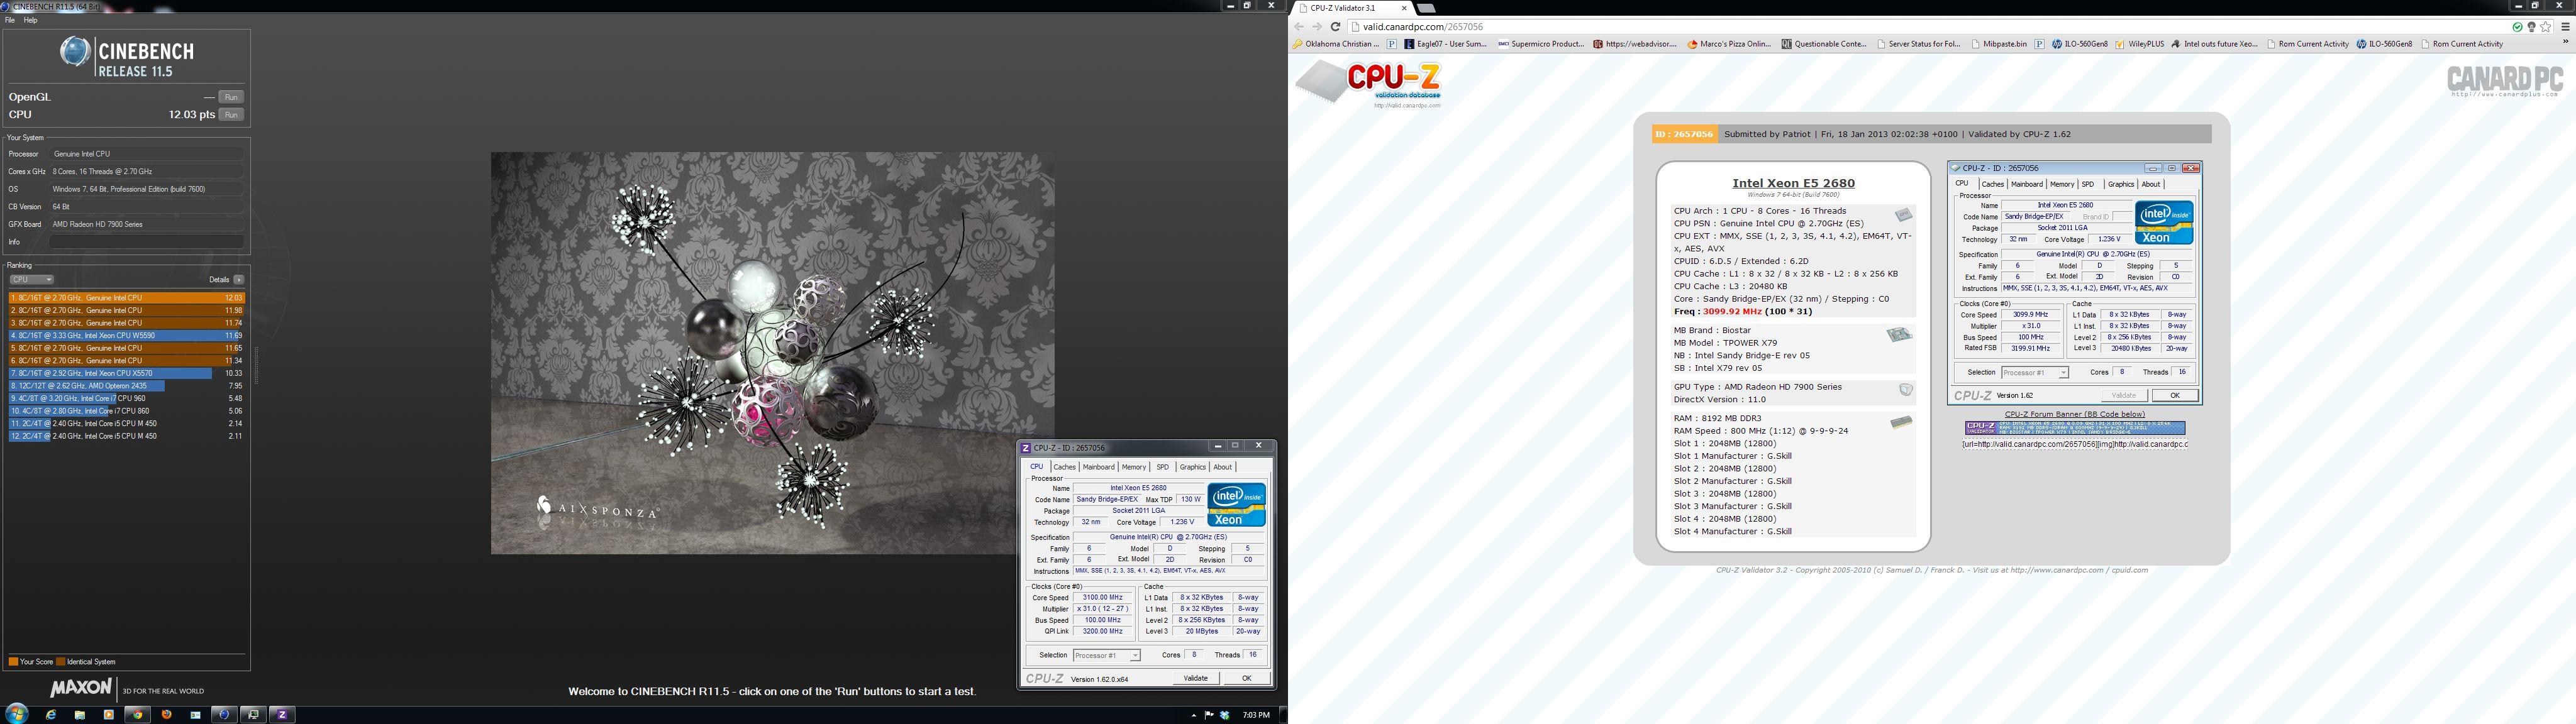Show more bookmarks with the chevron
Screen dimensions: 2576x724
pyautogui.click(x=2566, y=42)
